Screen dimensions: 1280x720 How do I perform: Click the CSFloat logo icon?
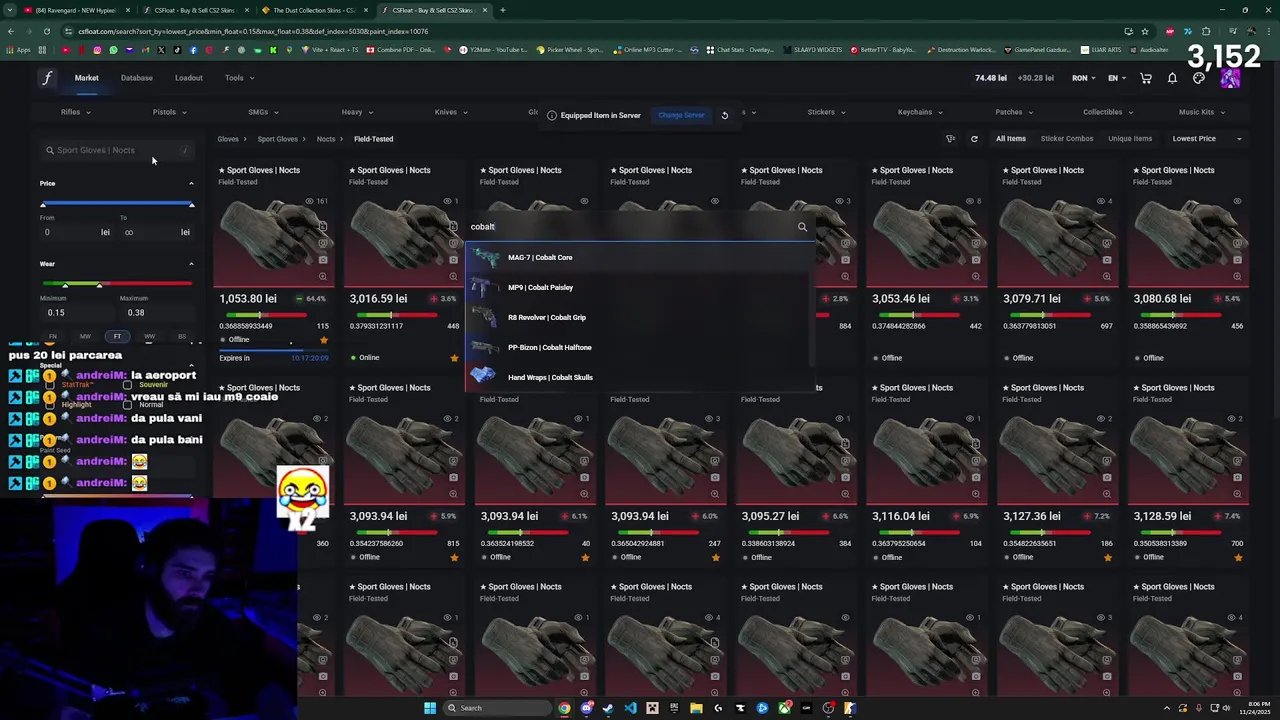46,78
